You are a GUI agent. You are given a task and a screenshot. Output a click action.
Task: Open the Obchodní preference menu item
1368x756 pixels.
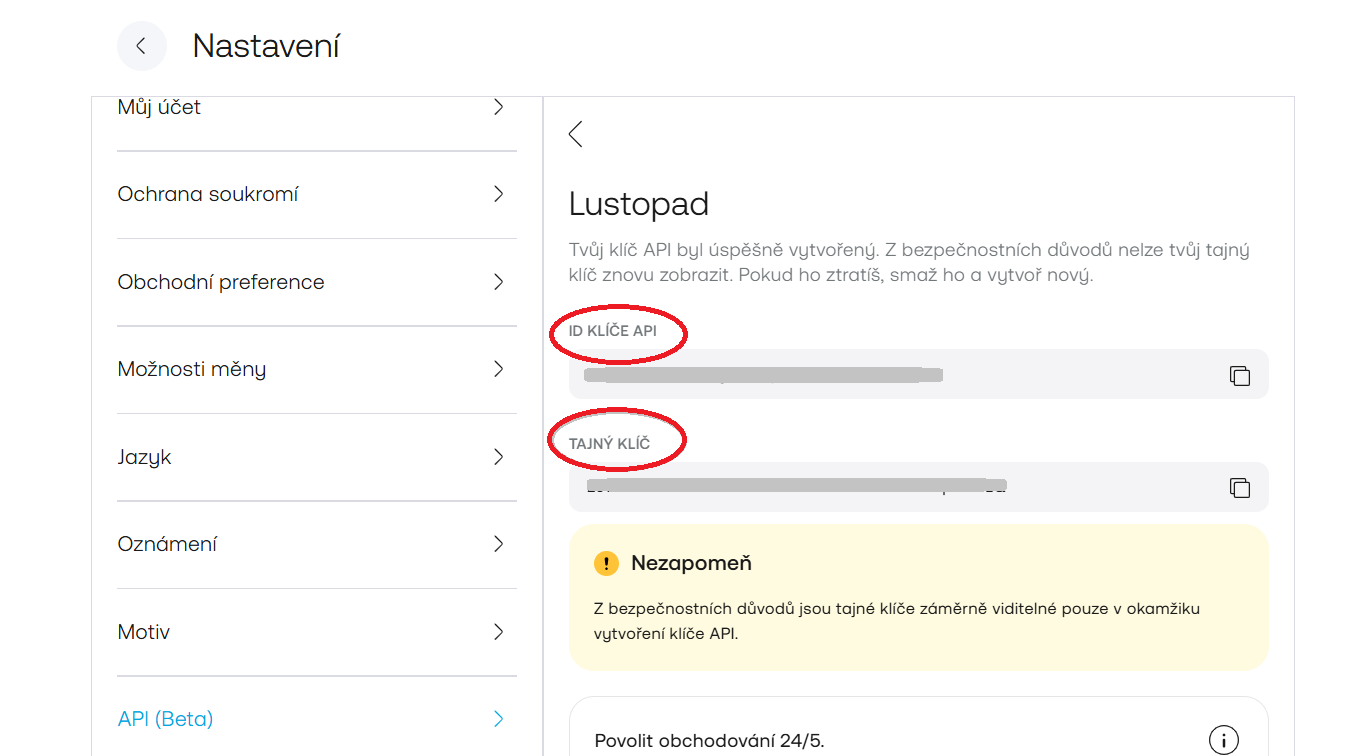coord(221,282)
